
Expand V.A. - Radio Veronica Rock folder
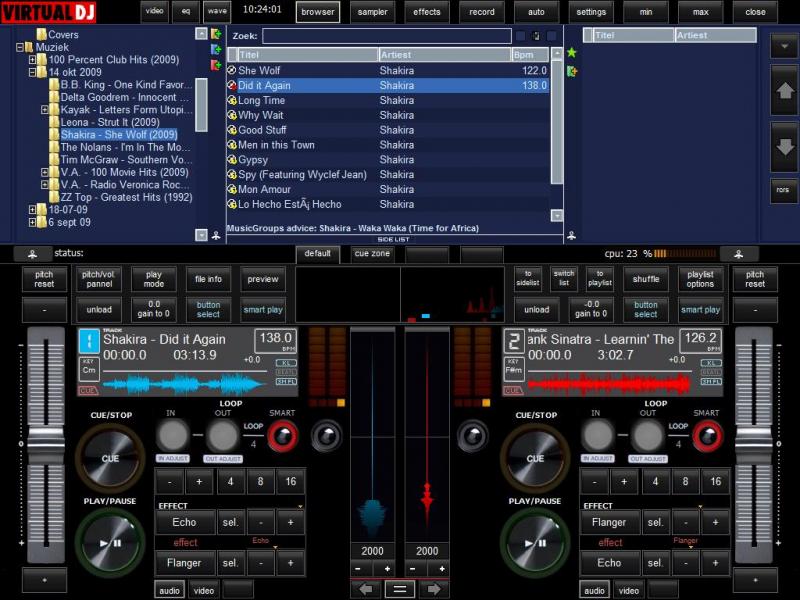click(44, 185)
